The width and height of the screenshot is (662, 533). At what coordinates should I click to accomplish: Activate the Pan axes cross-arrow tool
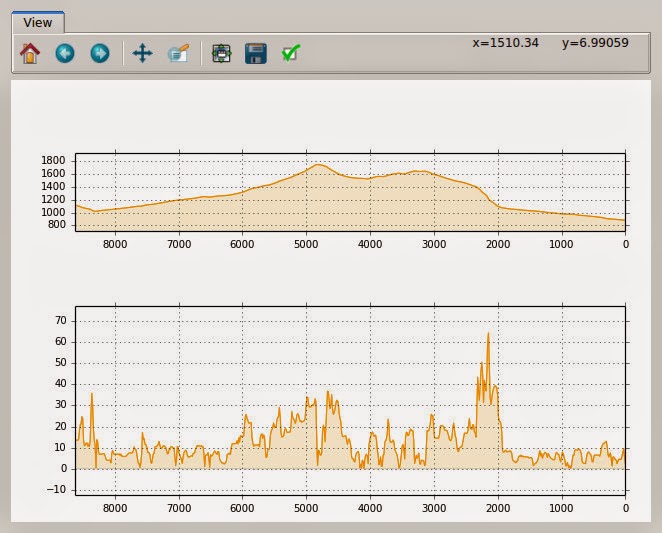(x=142, y=54)
